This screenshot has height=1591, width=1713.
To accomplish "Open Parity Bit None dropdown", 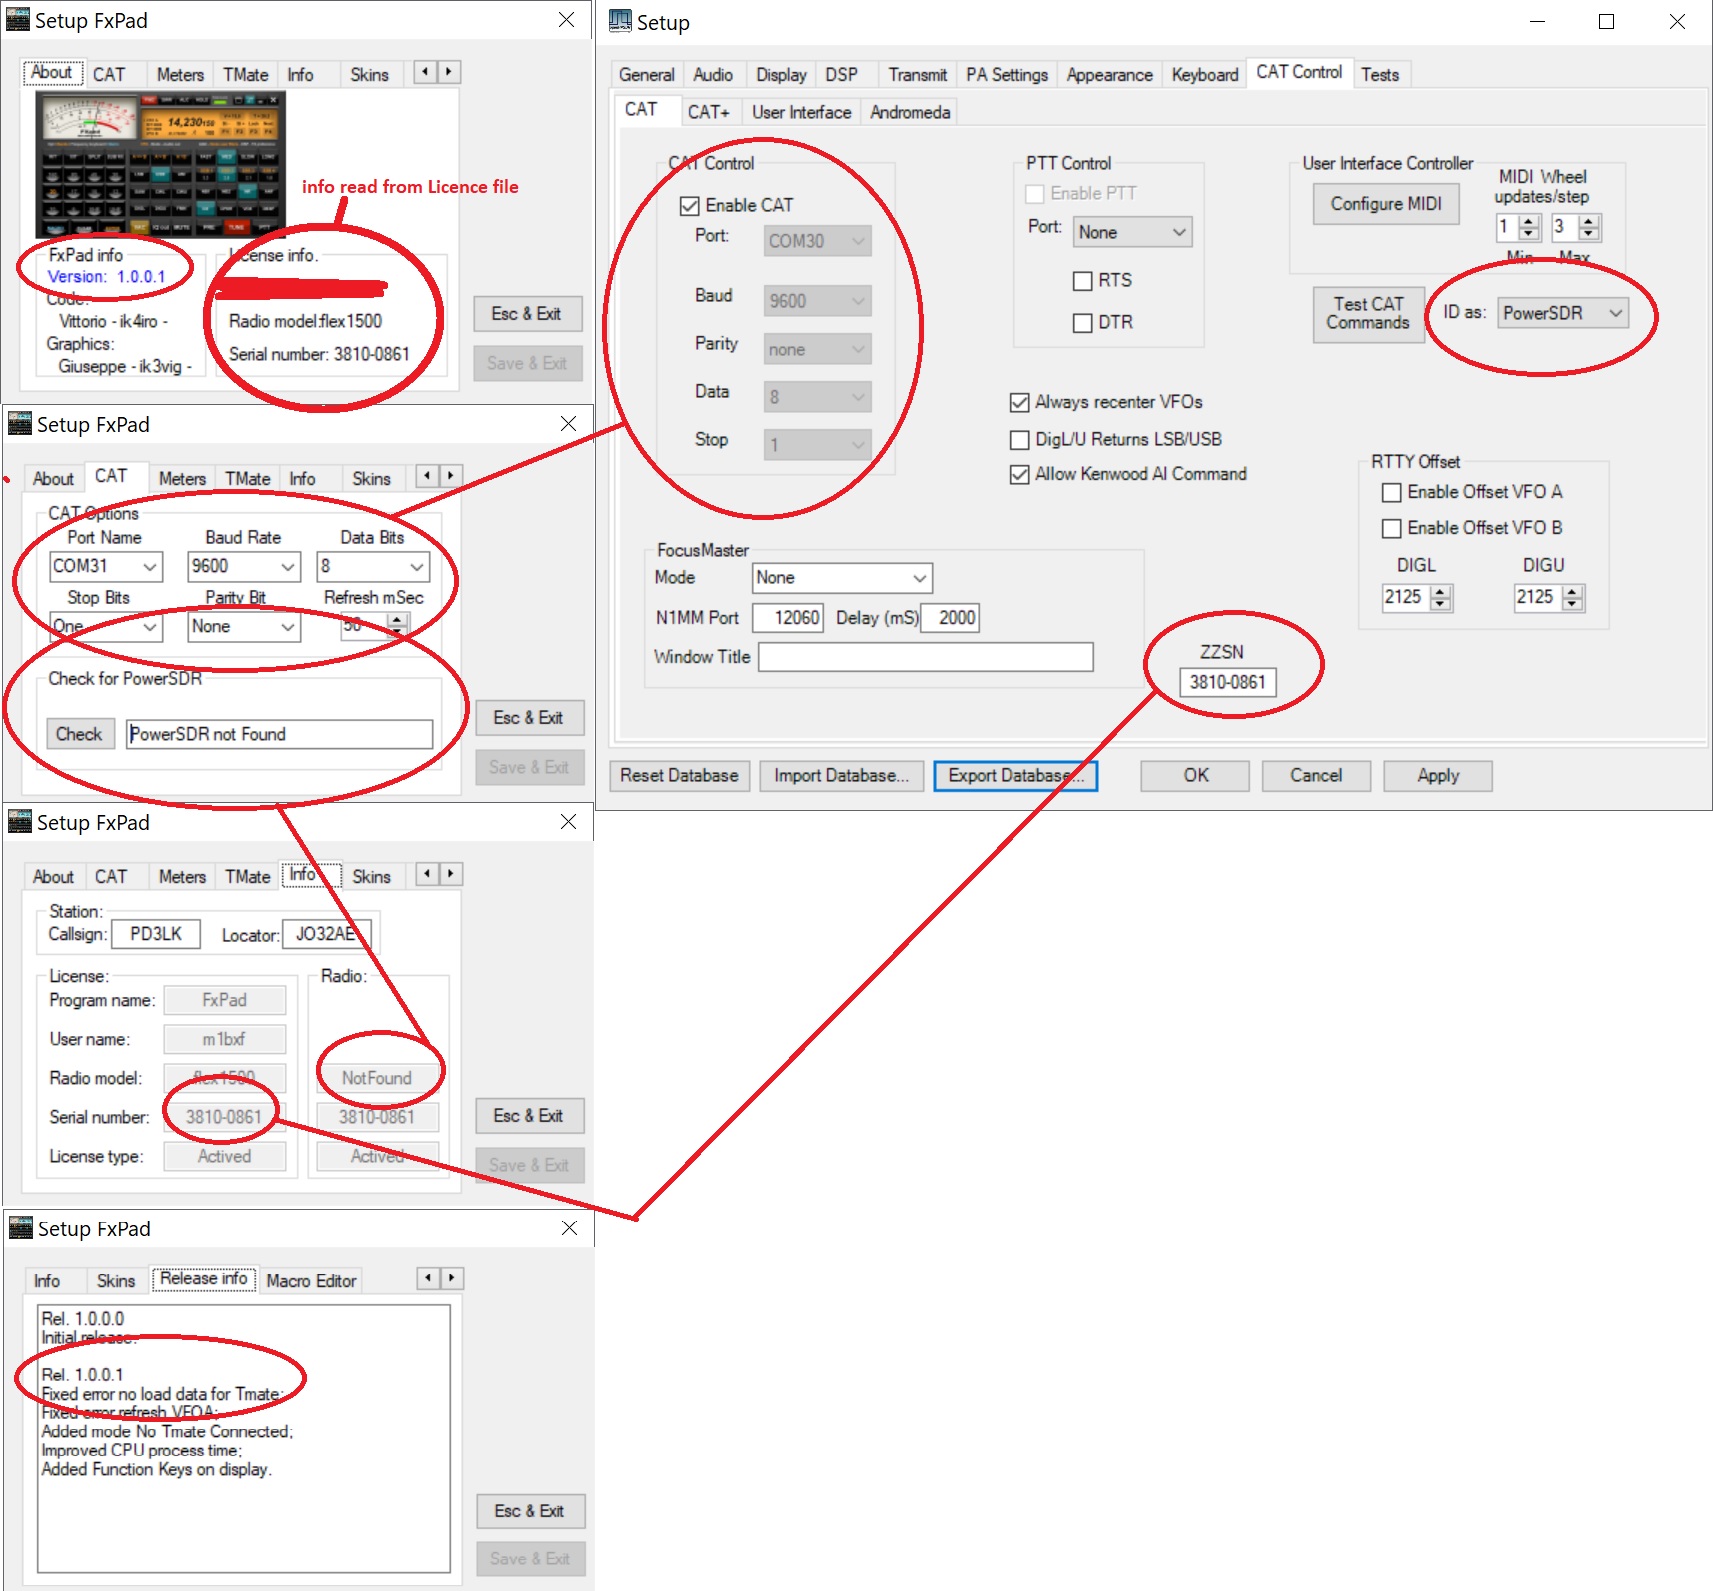I will coord(244,627).
